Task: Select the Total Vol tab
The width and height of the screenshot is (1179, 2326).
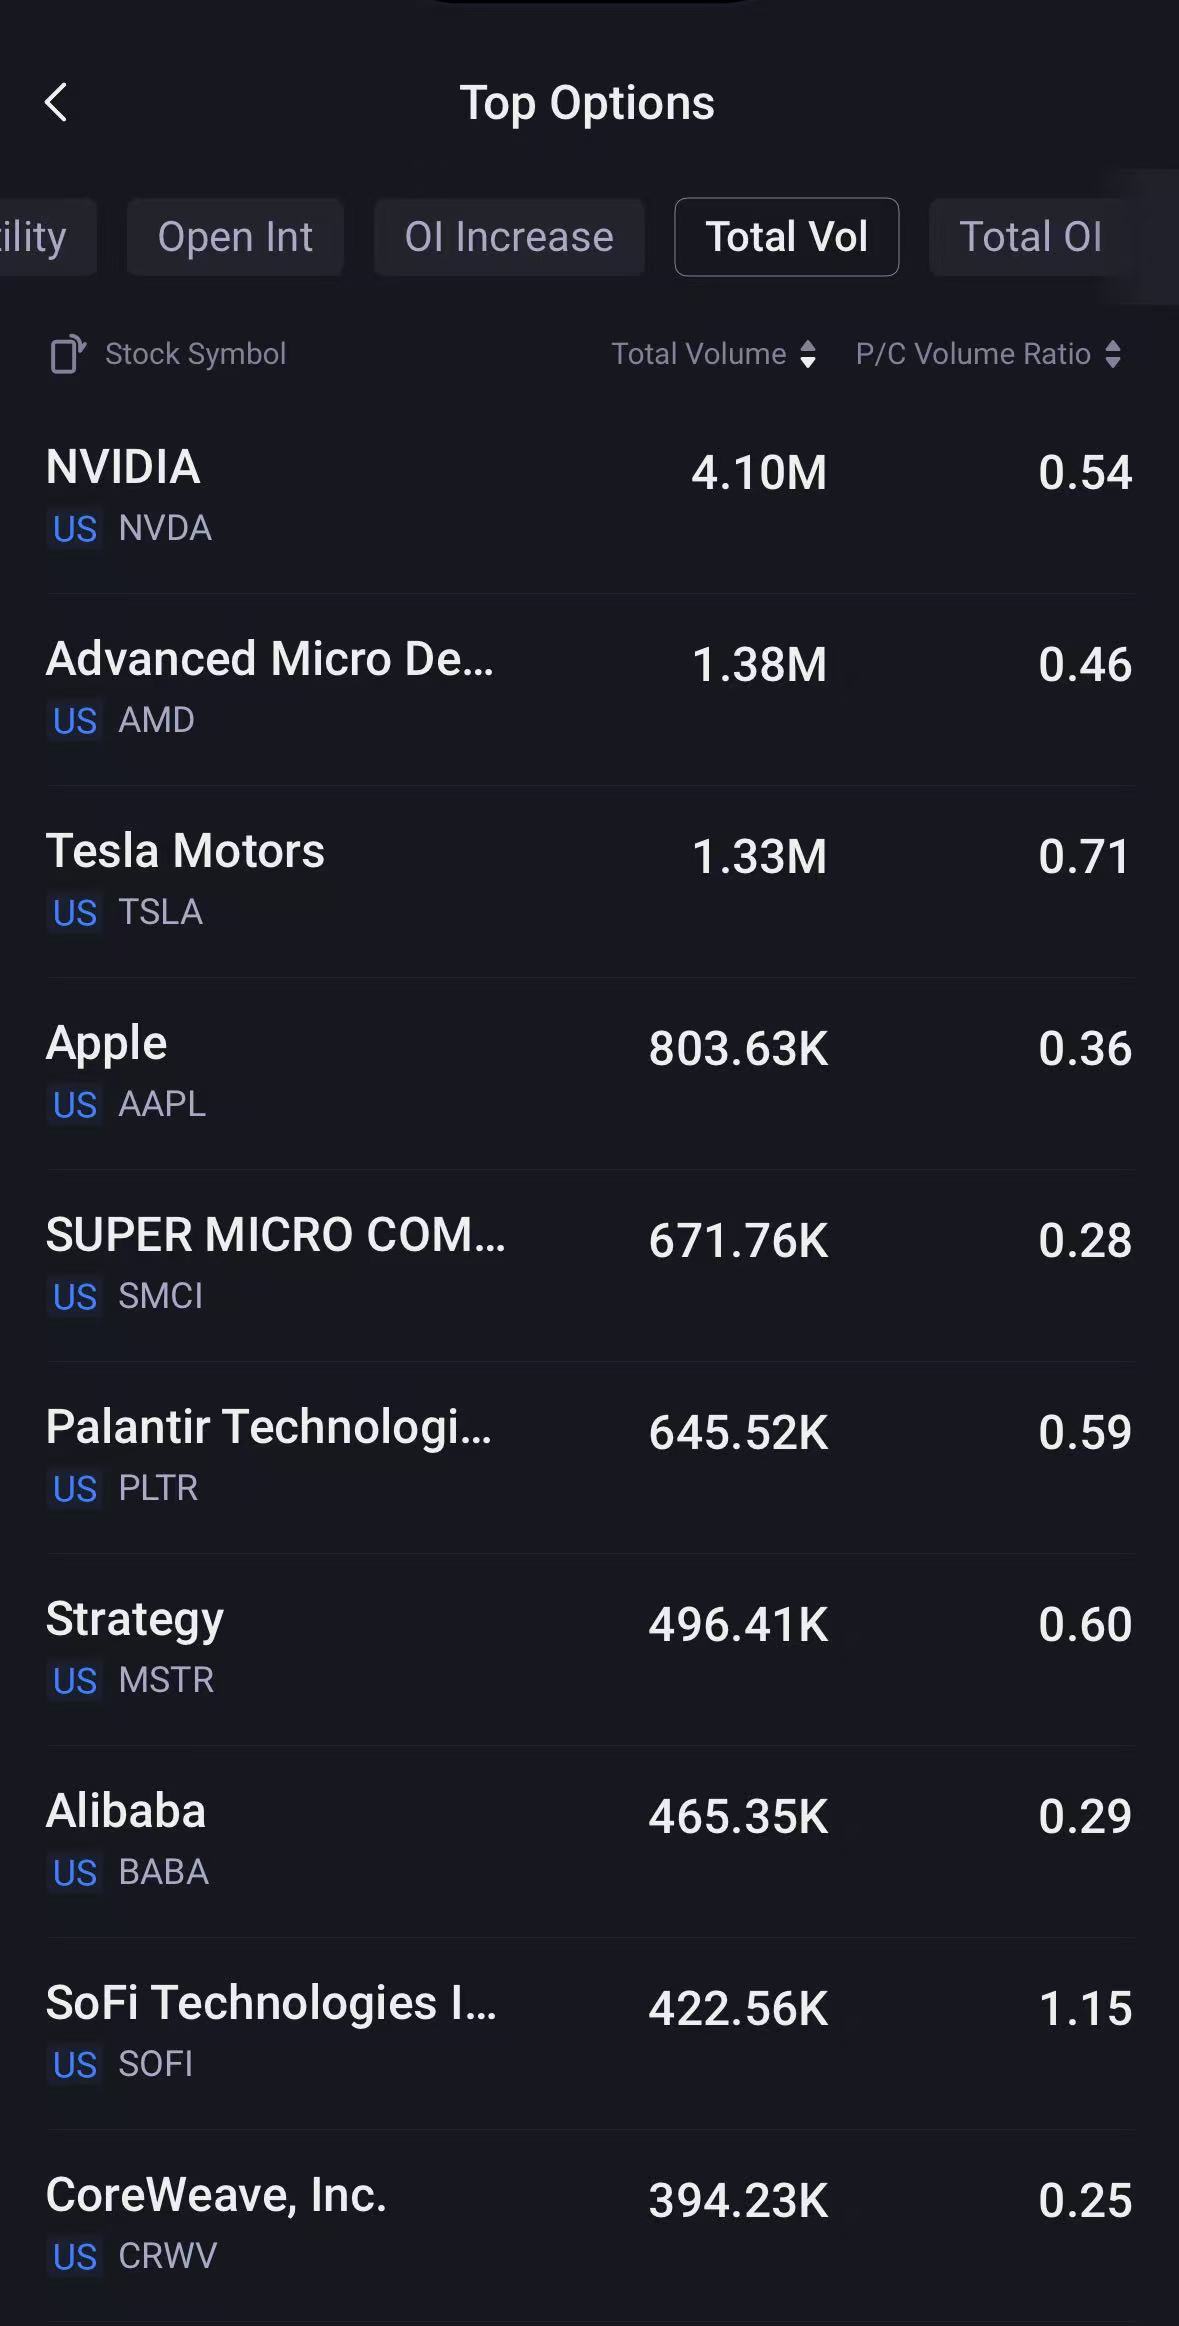Action: (x=786, y=237)
